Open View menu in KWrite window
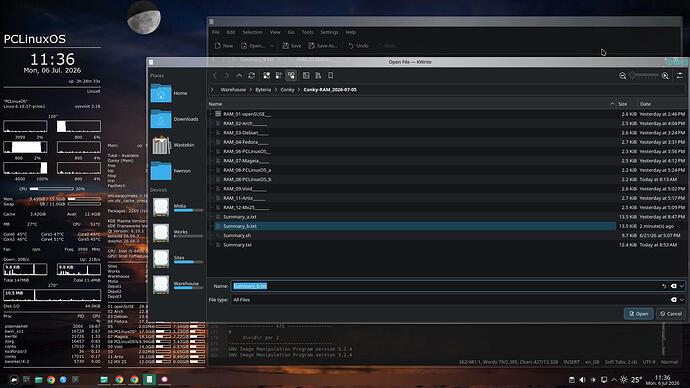The height and width of the screenshot is (388, 690). (275, 33)
